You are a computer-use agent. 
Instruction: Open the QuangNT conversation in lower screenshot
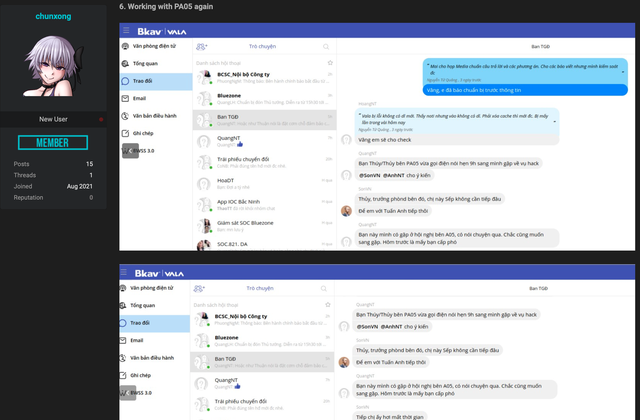[x=262, y=383]
